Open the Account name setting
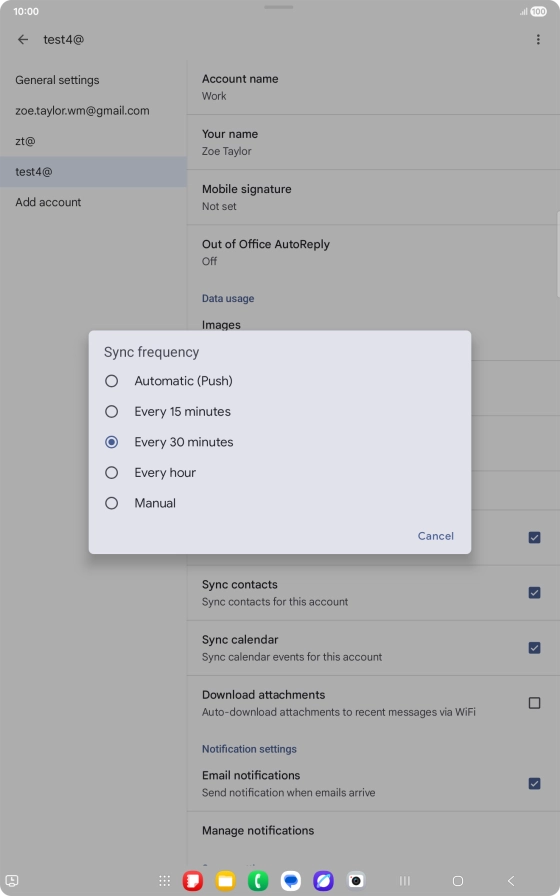The width and height of the screenshot is (560, 896). pos(373,87)
